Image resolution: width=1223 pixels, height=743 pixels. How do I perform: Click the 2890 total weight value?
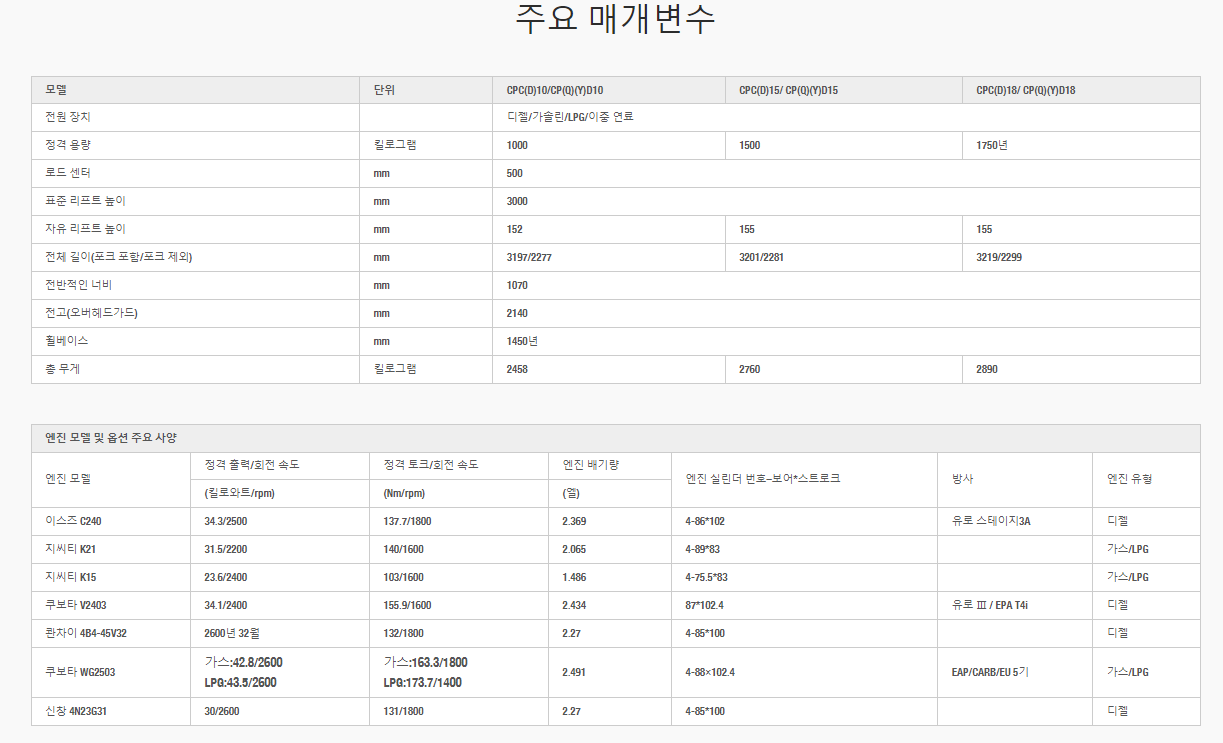coord(986,369)
